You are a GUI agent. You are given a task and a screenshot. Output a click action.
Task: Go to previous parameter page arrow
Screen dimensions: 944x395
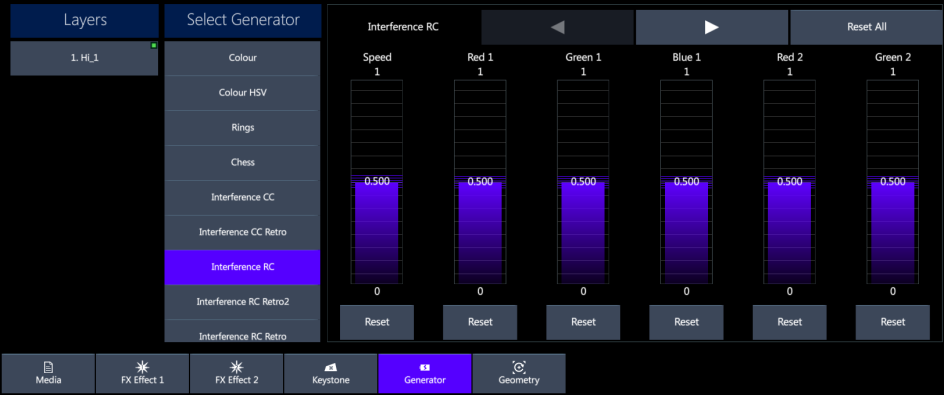[557, 27]
